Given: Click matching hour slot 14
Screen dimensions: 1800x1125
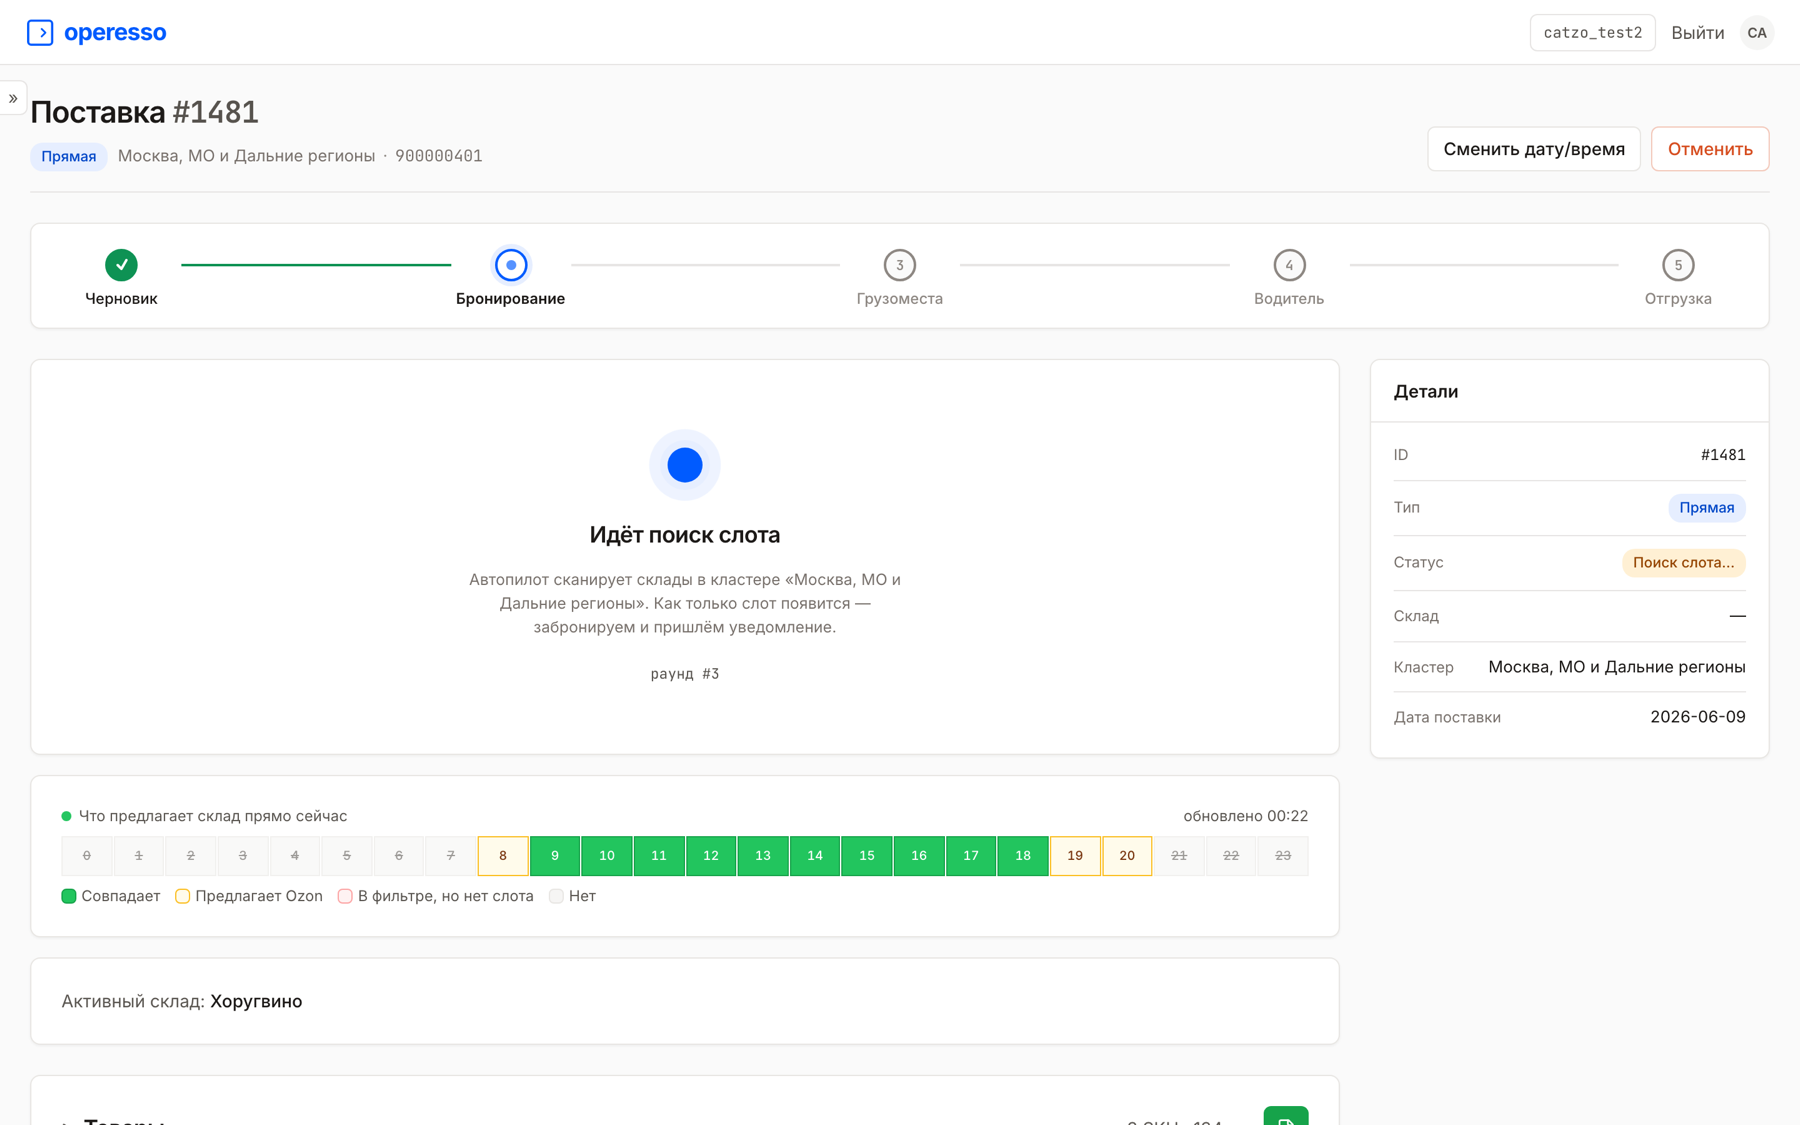Looking at the screenshot, I should tap(815, 856).
